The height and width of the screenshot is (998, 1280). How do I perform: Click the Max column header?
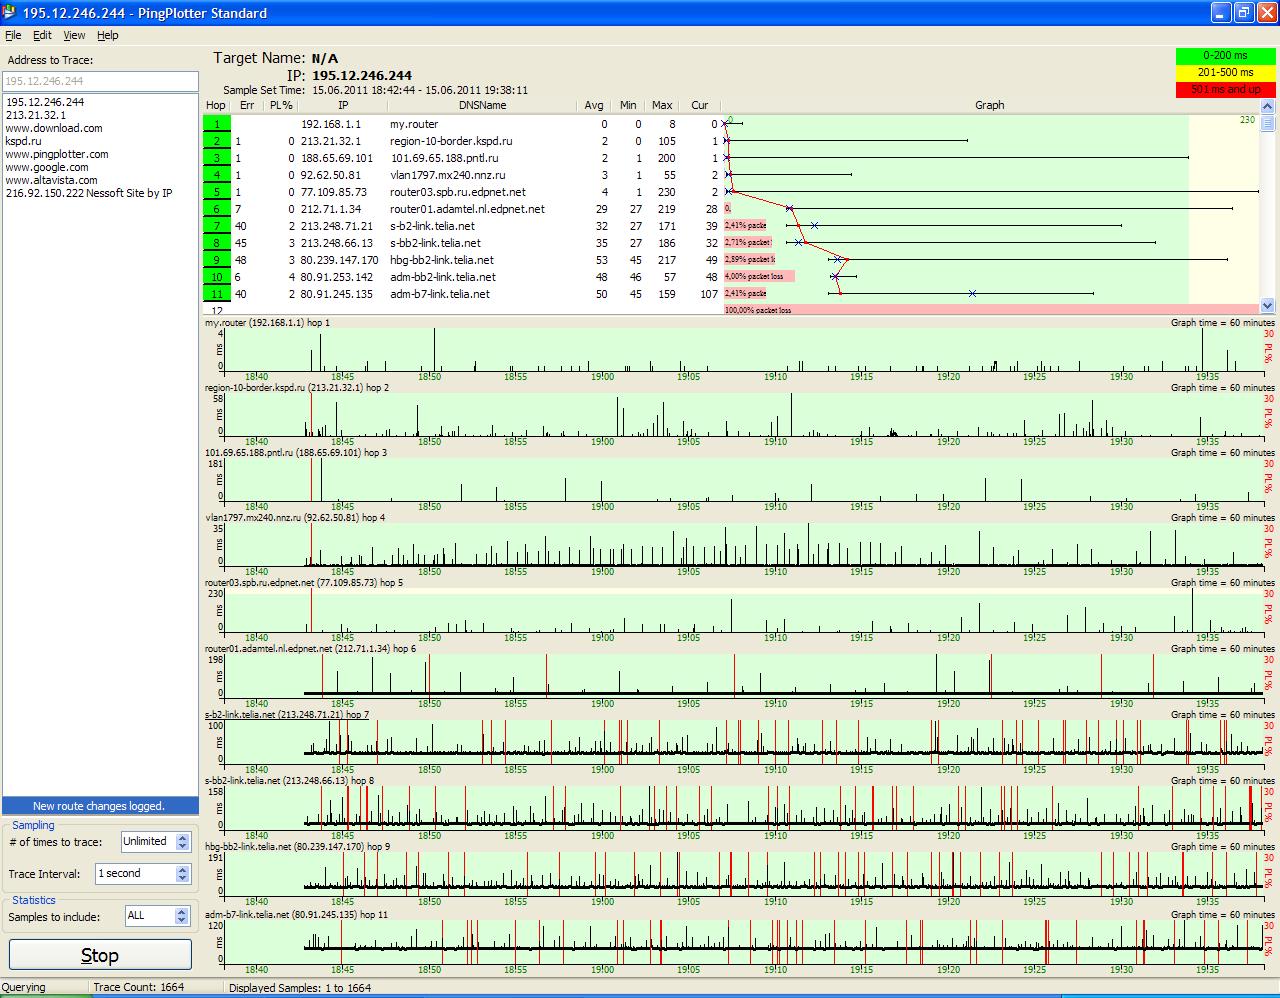pos(662,105)
